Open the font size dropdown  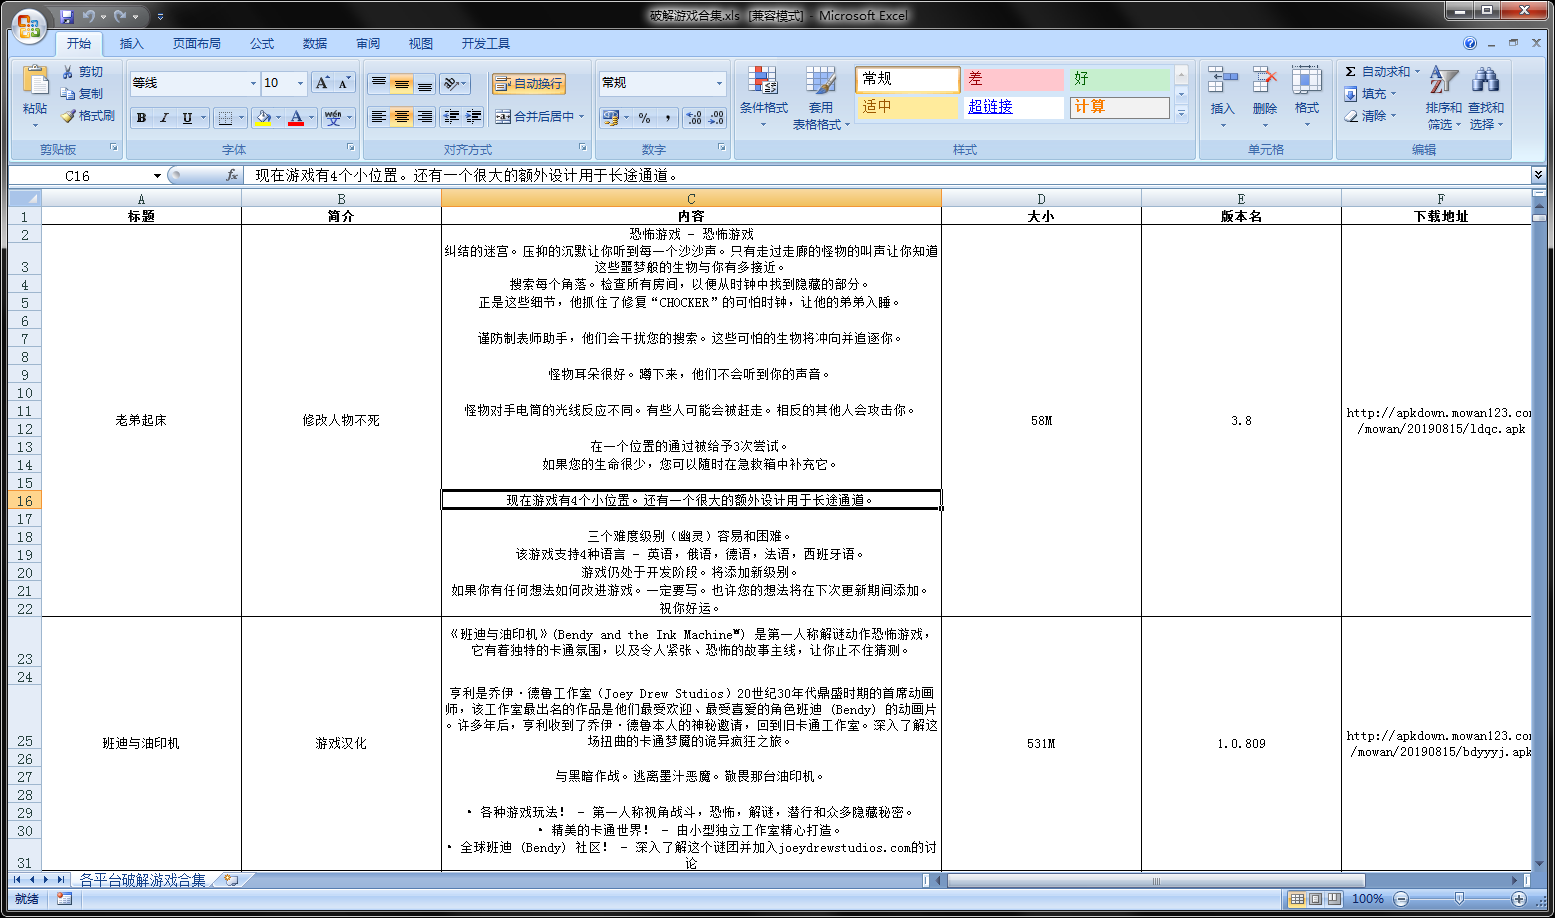[300, 83]
